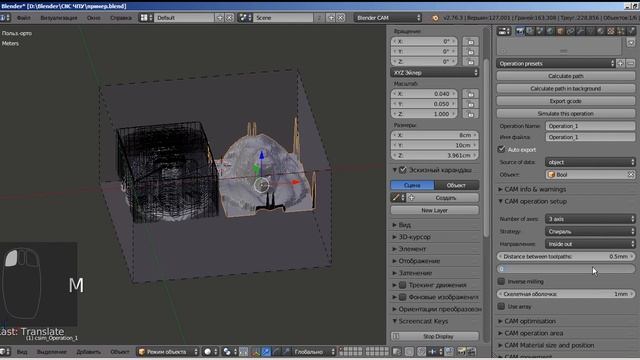Open the Файл menu
Image resolution: width=640 pixels, height=360 pixels.
[23, 18]
